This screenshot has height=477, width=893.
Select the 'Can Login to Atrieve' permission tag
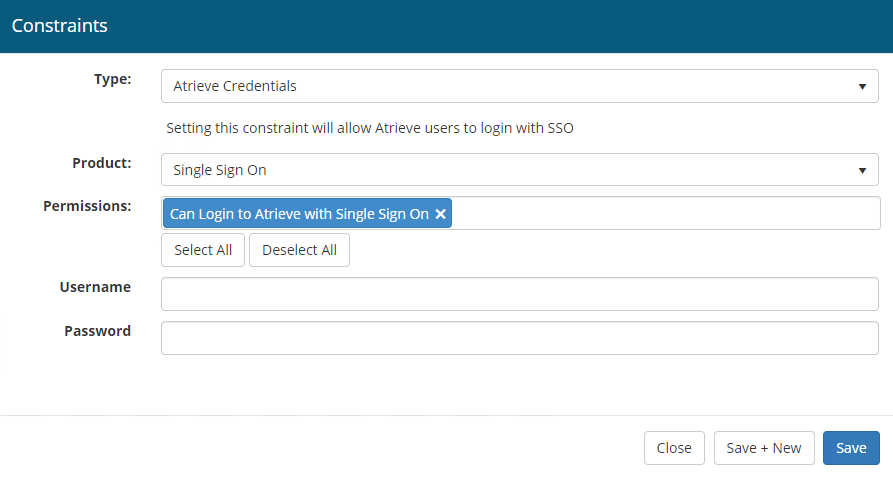tap(299, 214)
